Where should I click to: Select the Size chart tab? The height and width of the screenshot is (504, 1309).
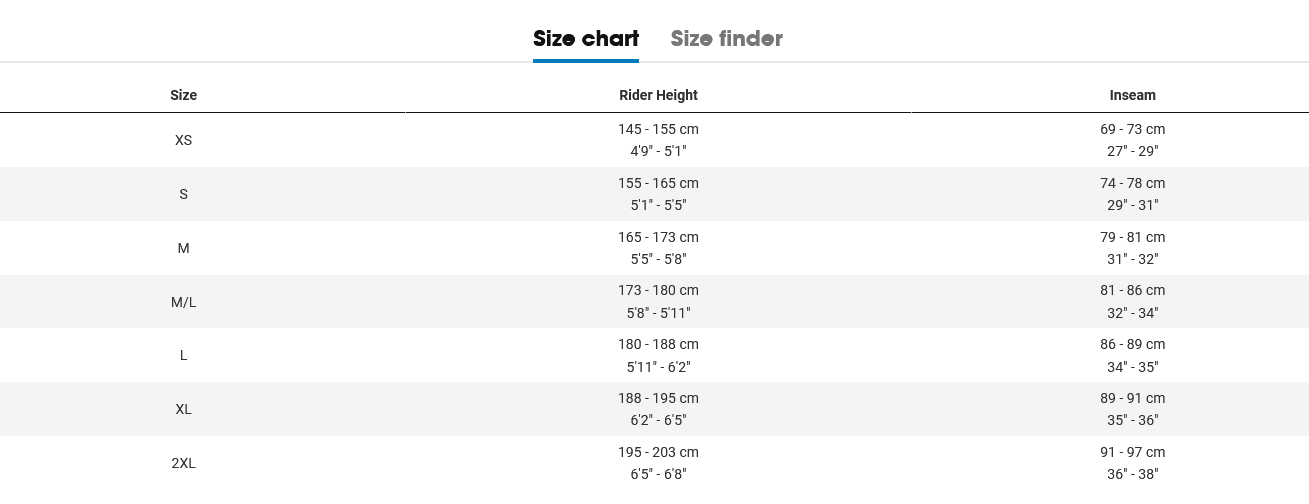(x=586, y=39)
